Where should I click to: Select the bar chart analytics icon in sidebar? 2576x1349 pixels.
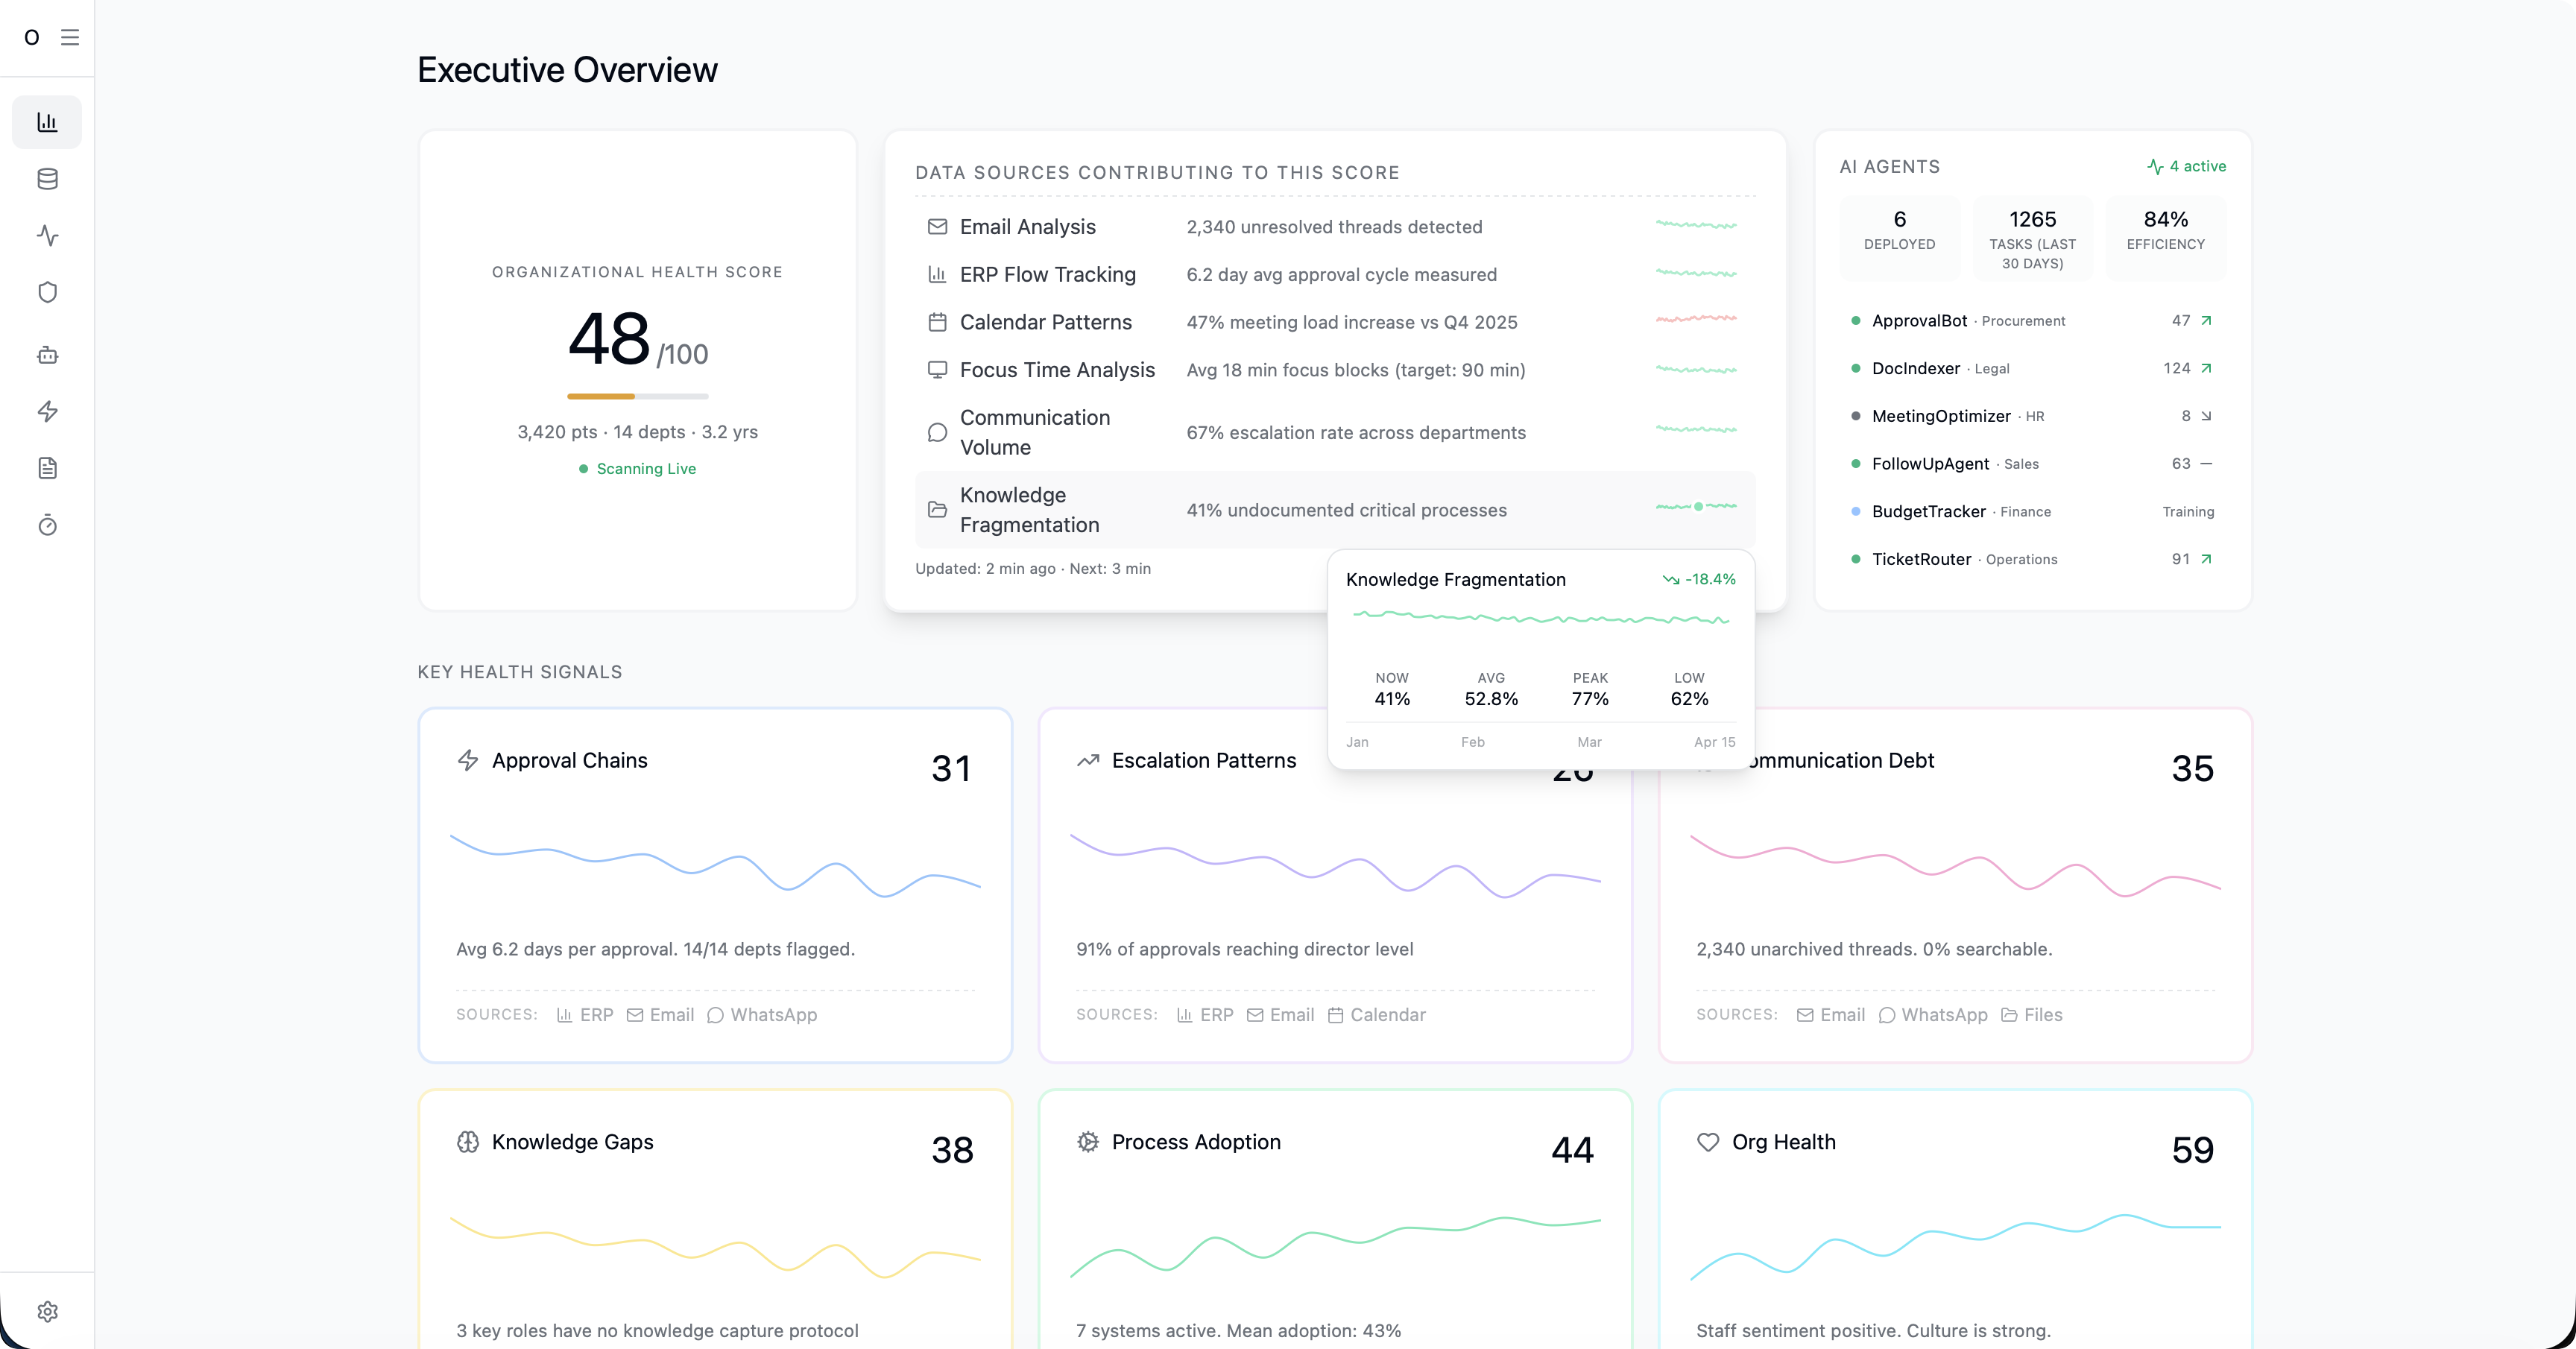[47, 122]
